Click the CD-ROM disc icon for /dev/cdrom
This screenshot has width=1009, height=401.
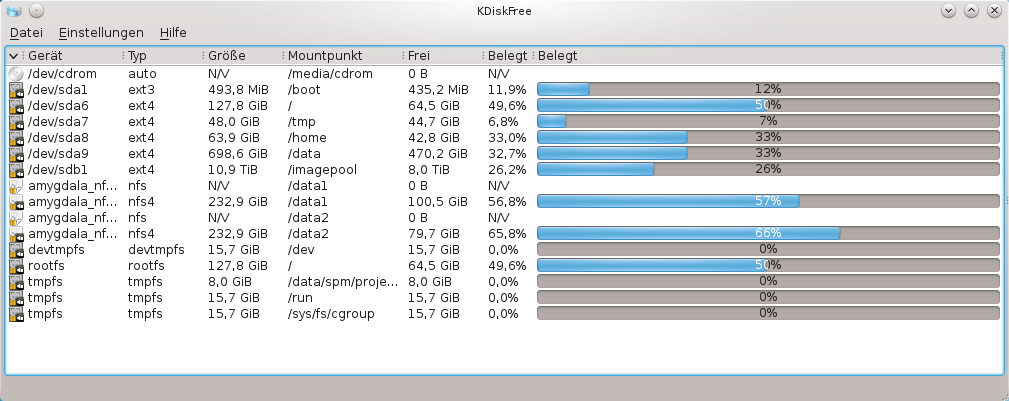pyautogui.click(x=16, y=74)
